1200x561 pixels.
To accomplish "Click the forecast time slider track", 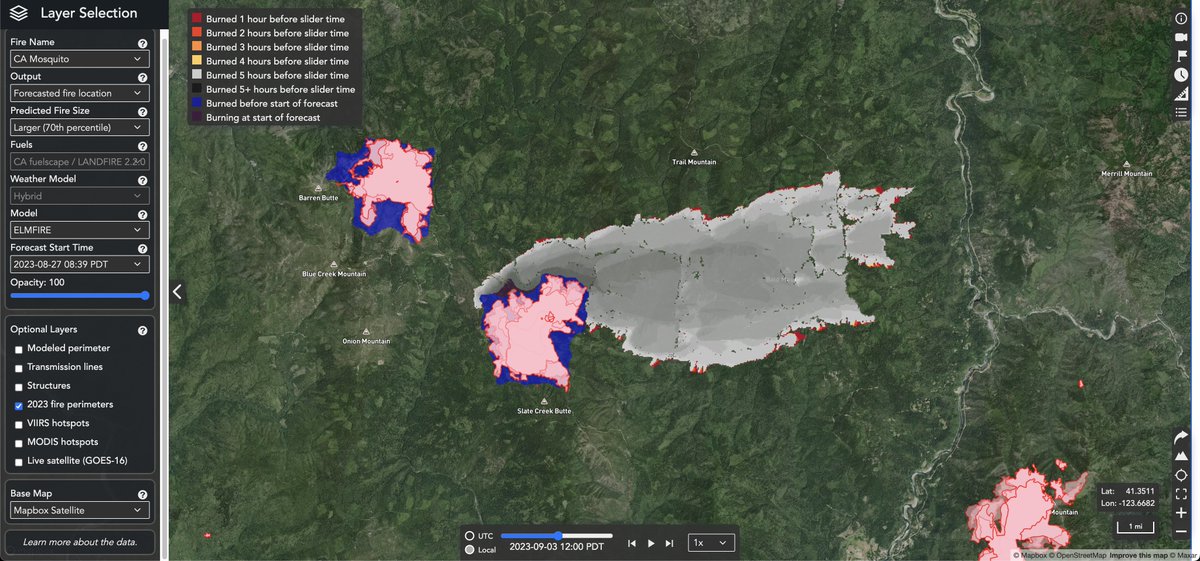I will [x=557, y=536].
